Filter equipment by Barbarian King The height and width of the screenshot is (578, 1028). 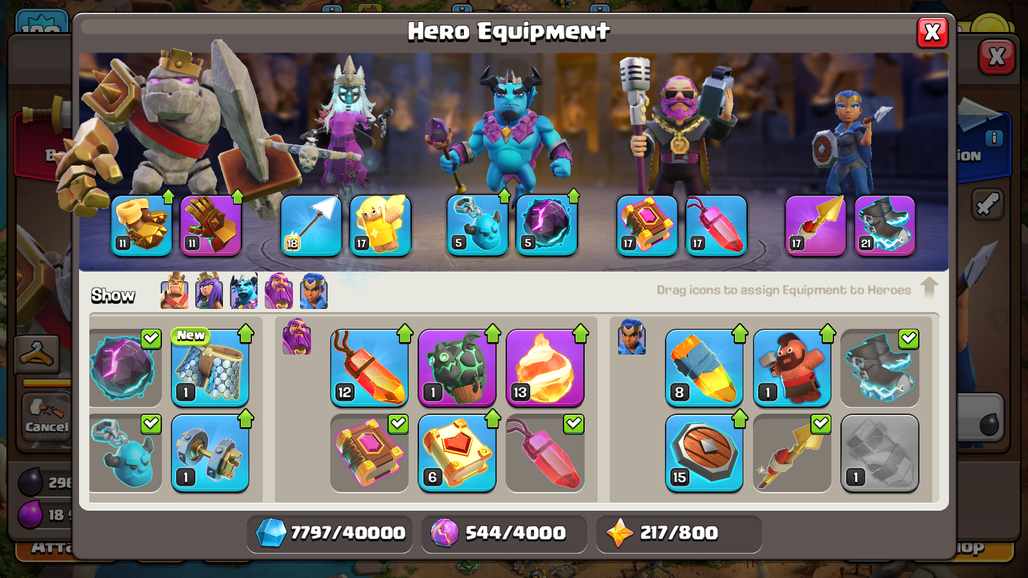pos(174,291)
